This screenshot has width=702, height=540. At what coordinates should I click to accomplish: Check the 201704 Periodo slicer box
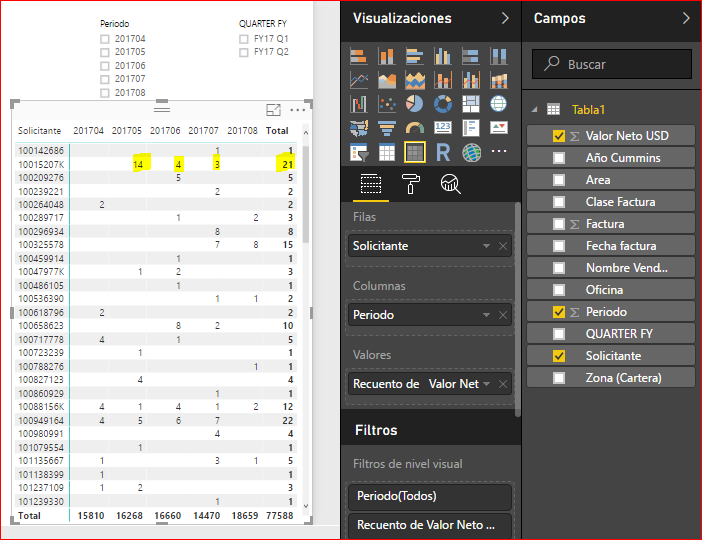point(105,39)
